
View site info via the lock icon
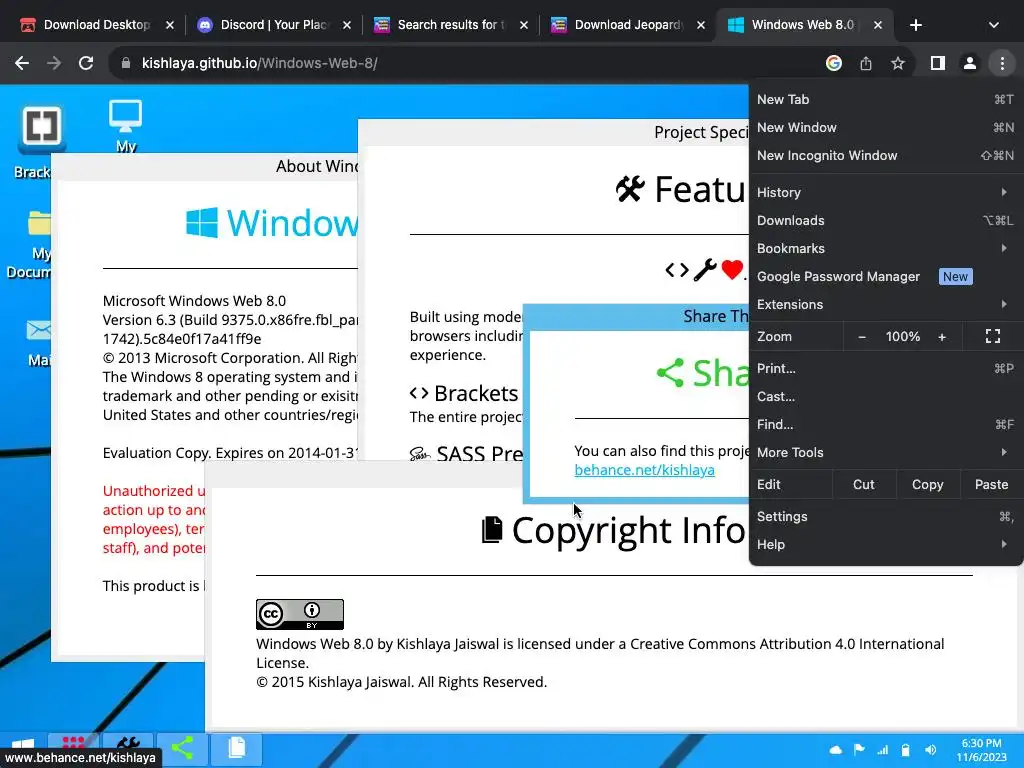point(126,63)
